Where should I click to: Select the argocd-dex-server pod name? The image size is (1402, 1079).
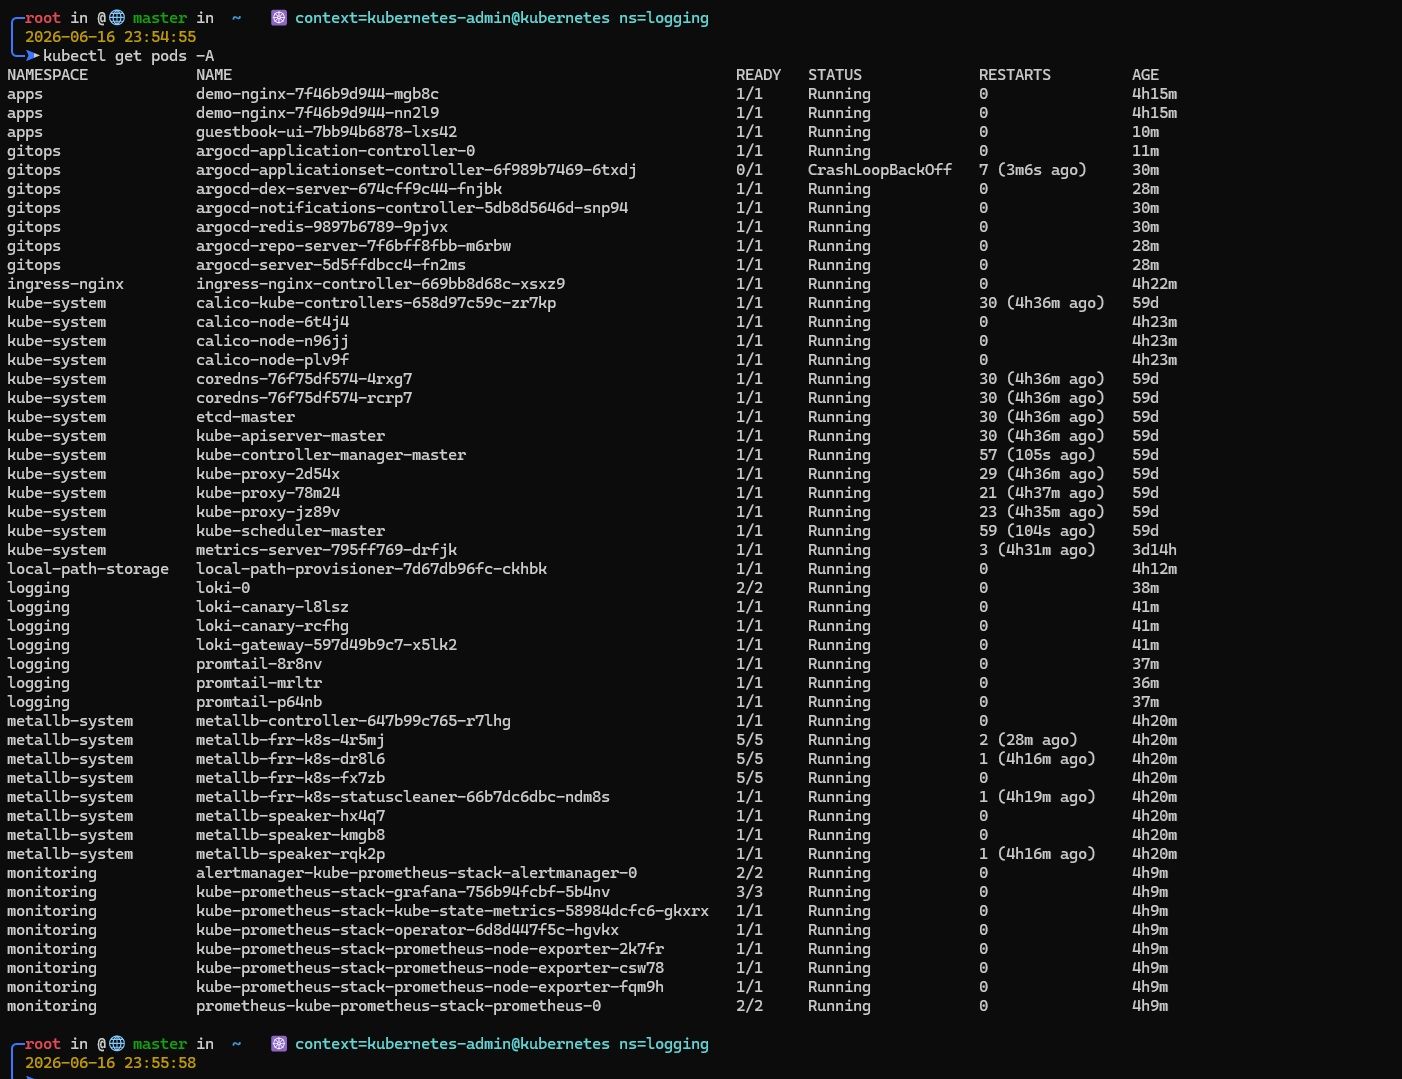[x=349, y=189]
